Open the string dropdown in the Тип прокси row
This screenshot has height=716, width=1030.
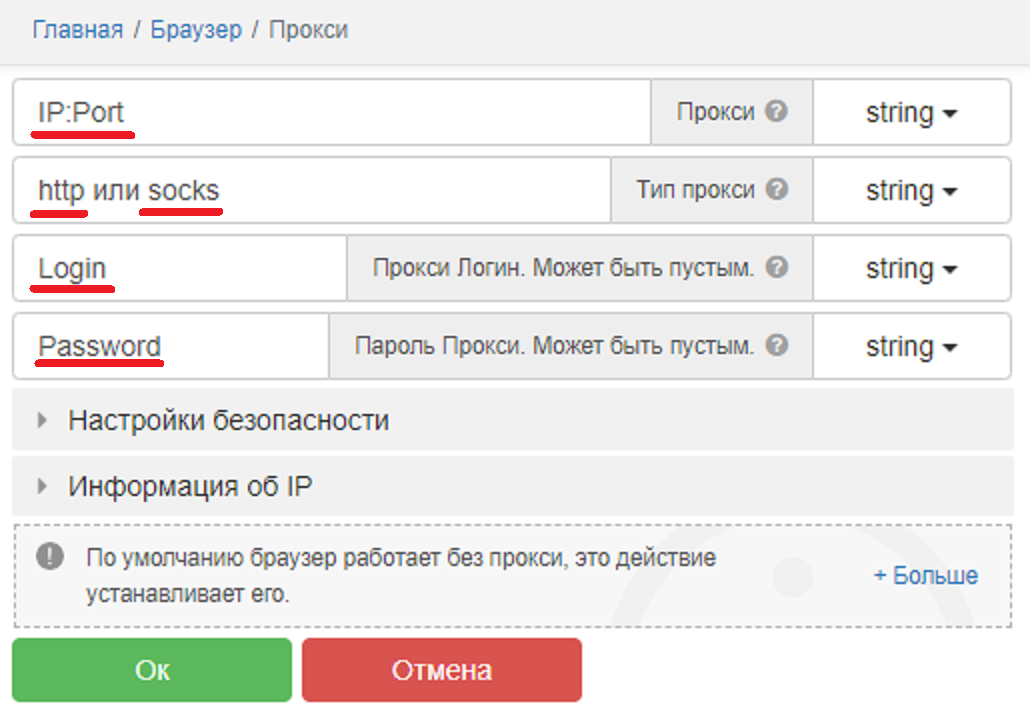click(x=911, y=189)
